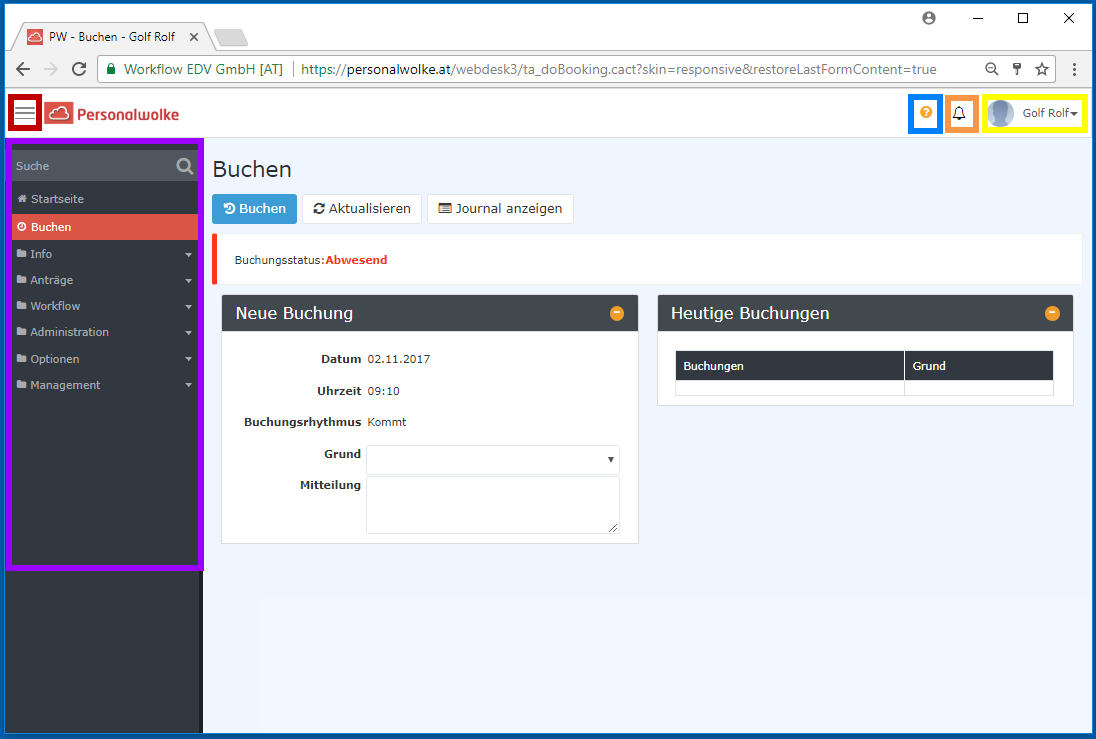The image size is (1096, 739).
Task: Expand the Anträge menu folder
Action: click(x=104, y=280)
